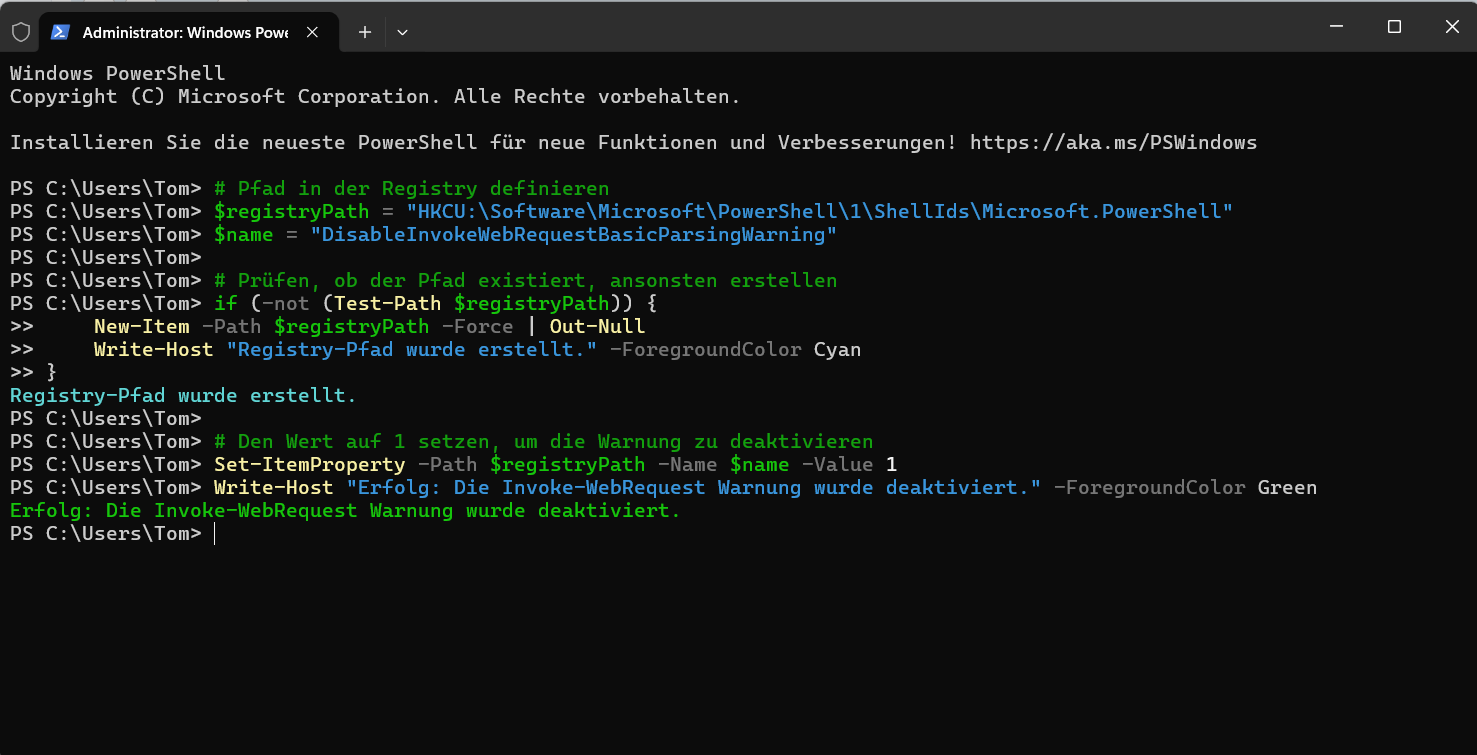Maximize the terminal window
1477x755 pixels.
[x=1394, y=27]
